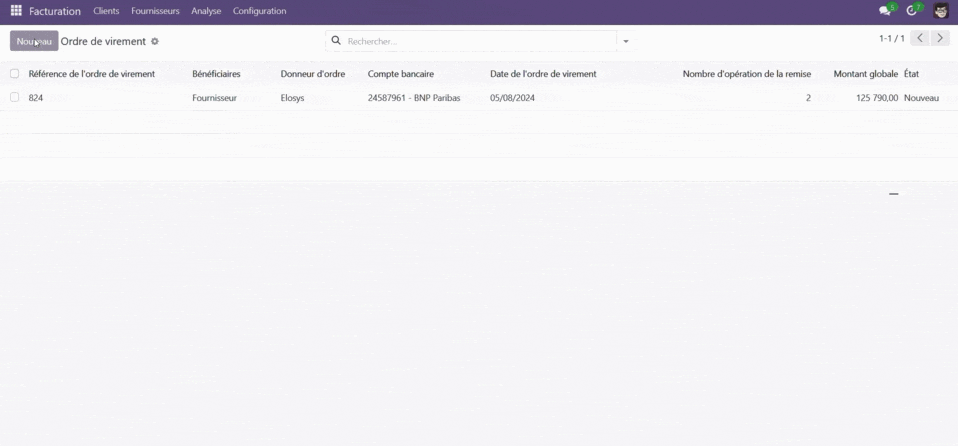Viewport: 958px width, 446px height.
Task: Sort by Montant globale column header
Action: [866, 74]
